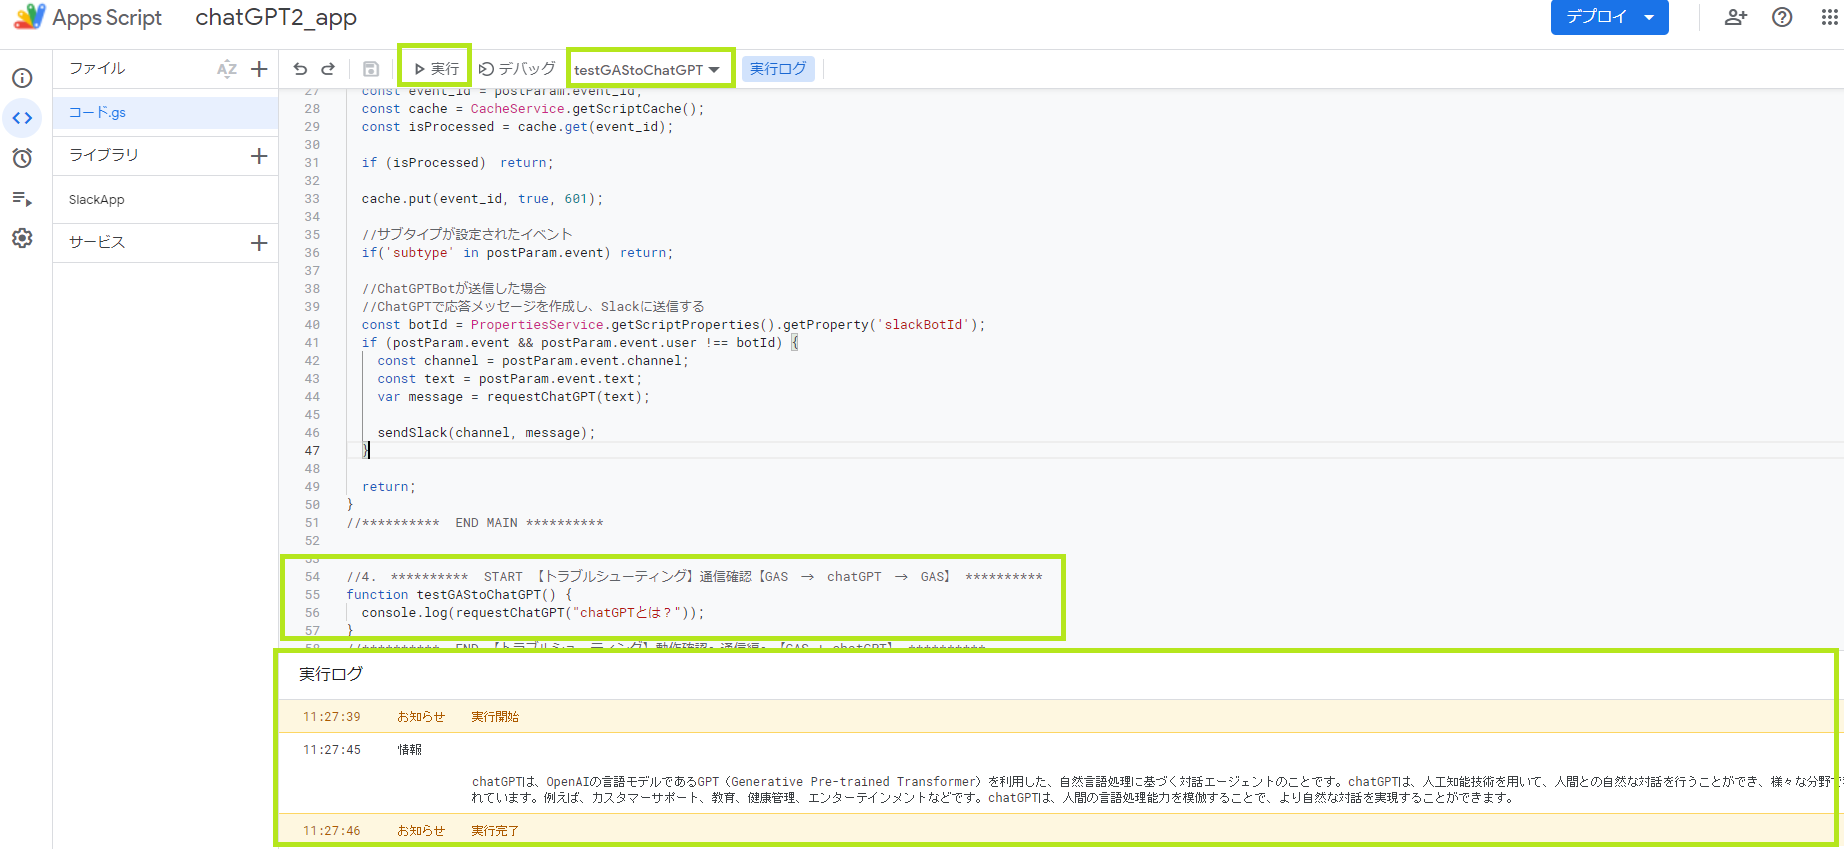Click the save project floppy icon

point(371,69)
